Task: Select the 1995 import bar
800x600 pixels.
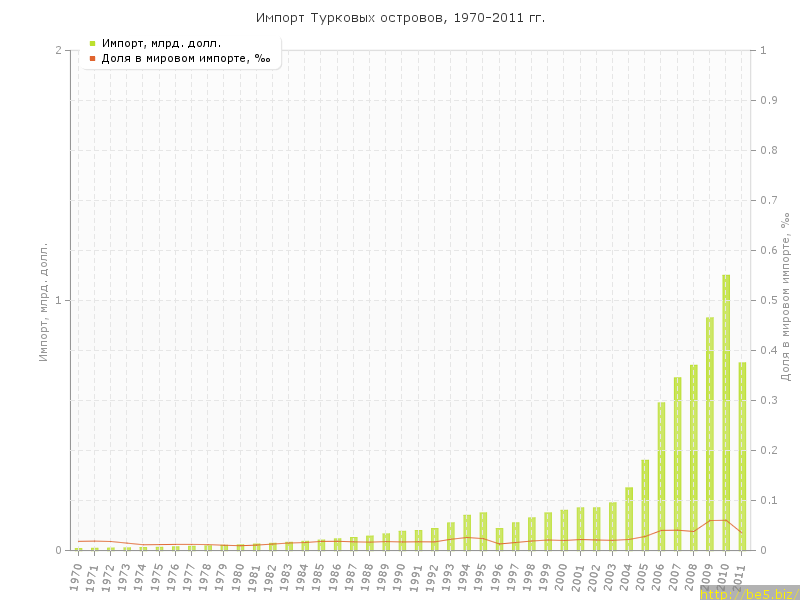Action: [483, 531]
